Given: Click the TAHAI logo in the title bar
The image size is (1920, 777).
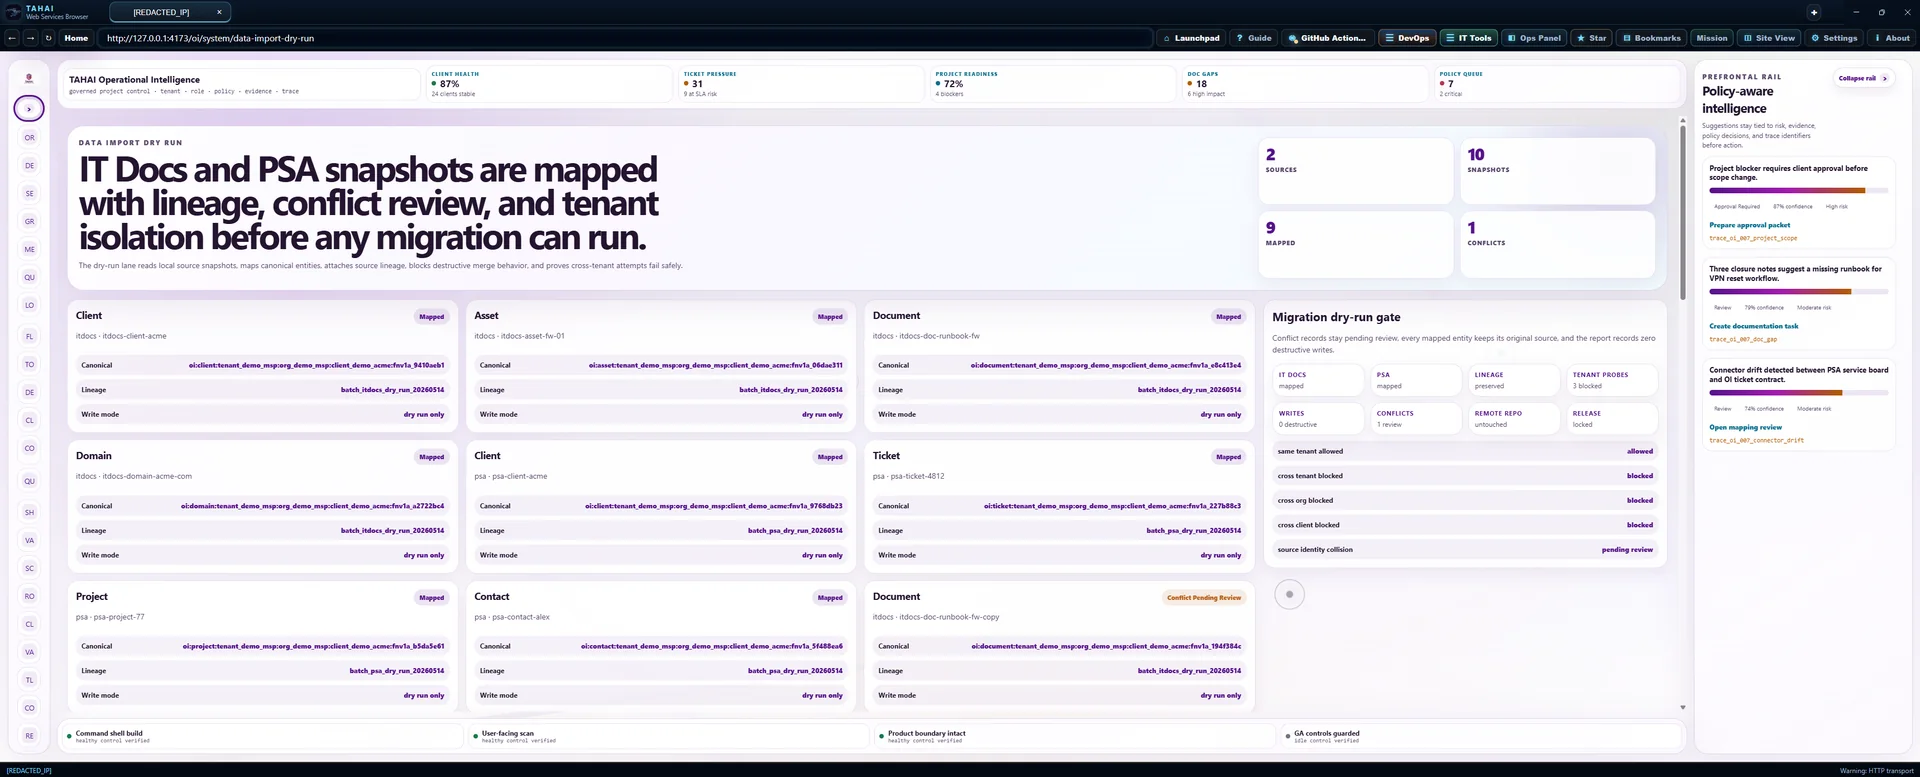Looking at the screenshot, I should pyautogui.click(x=13, y=12).
